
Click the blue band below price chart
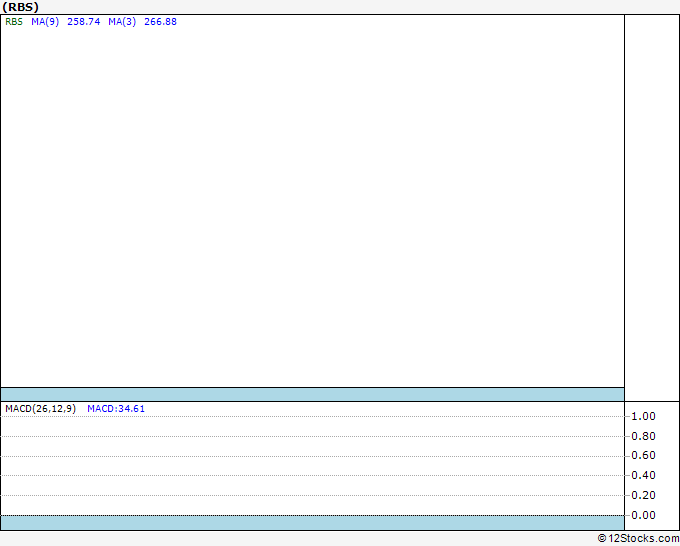(313, 395)
